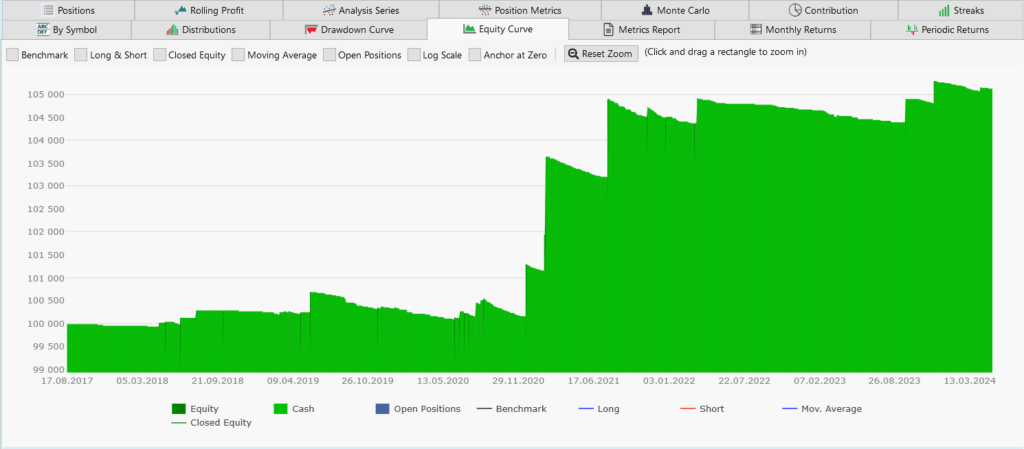The image size is (1024, 449).
Task: Click the Mov. Average legend entry
Action: [x=822, y=409]
